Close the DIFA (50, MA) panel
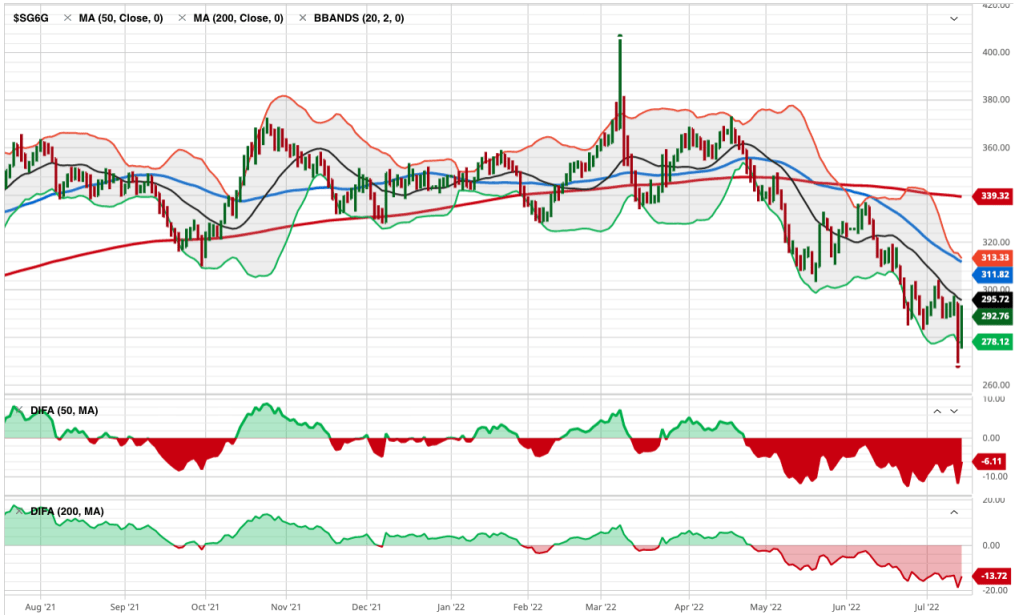 (13, 411)
